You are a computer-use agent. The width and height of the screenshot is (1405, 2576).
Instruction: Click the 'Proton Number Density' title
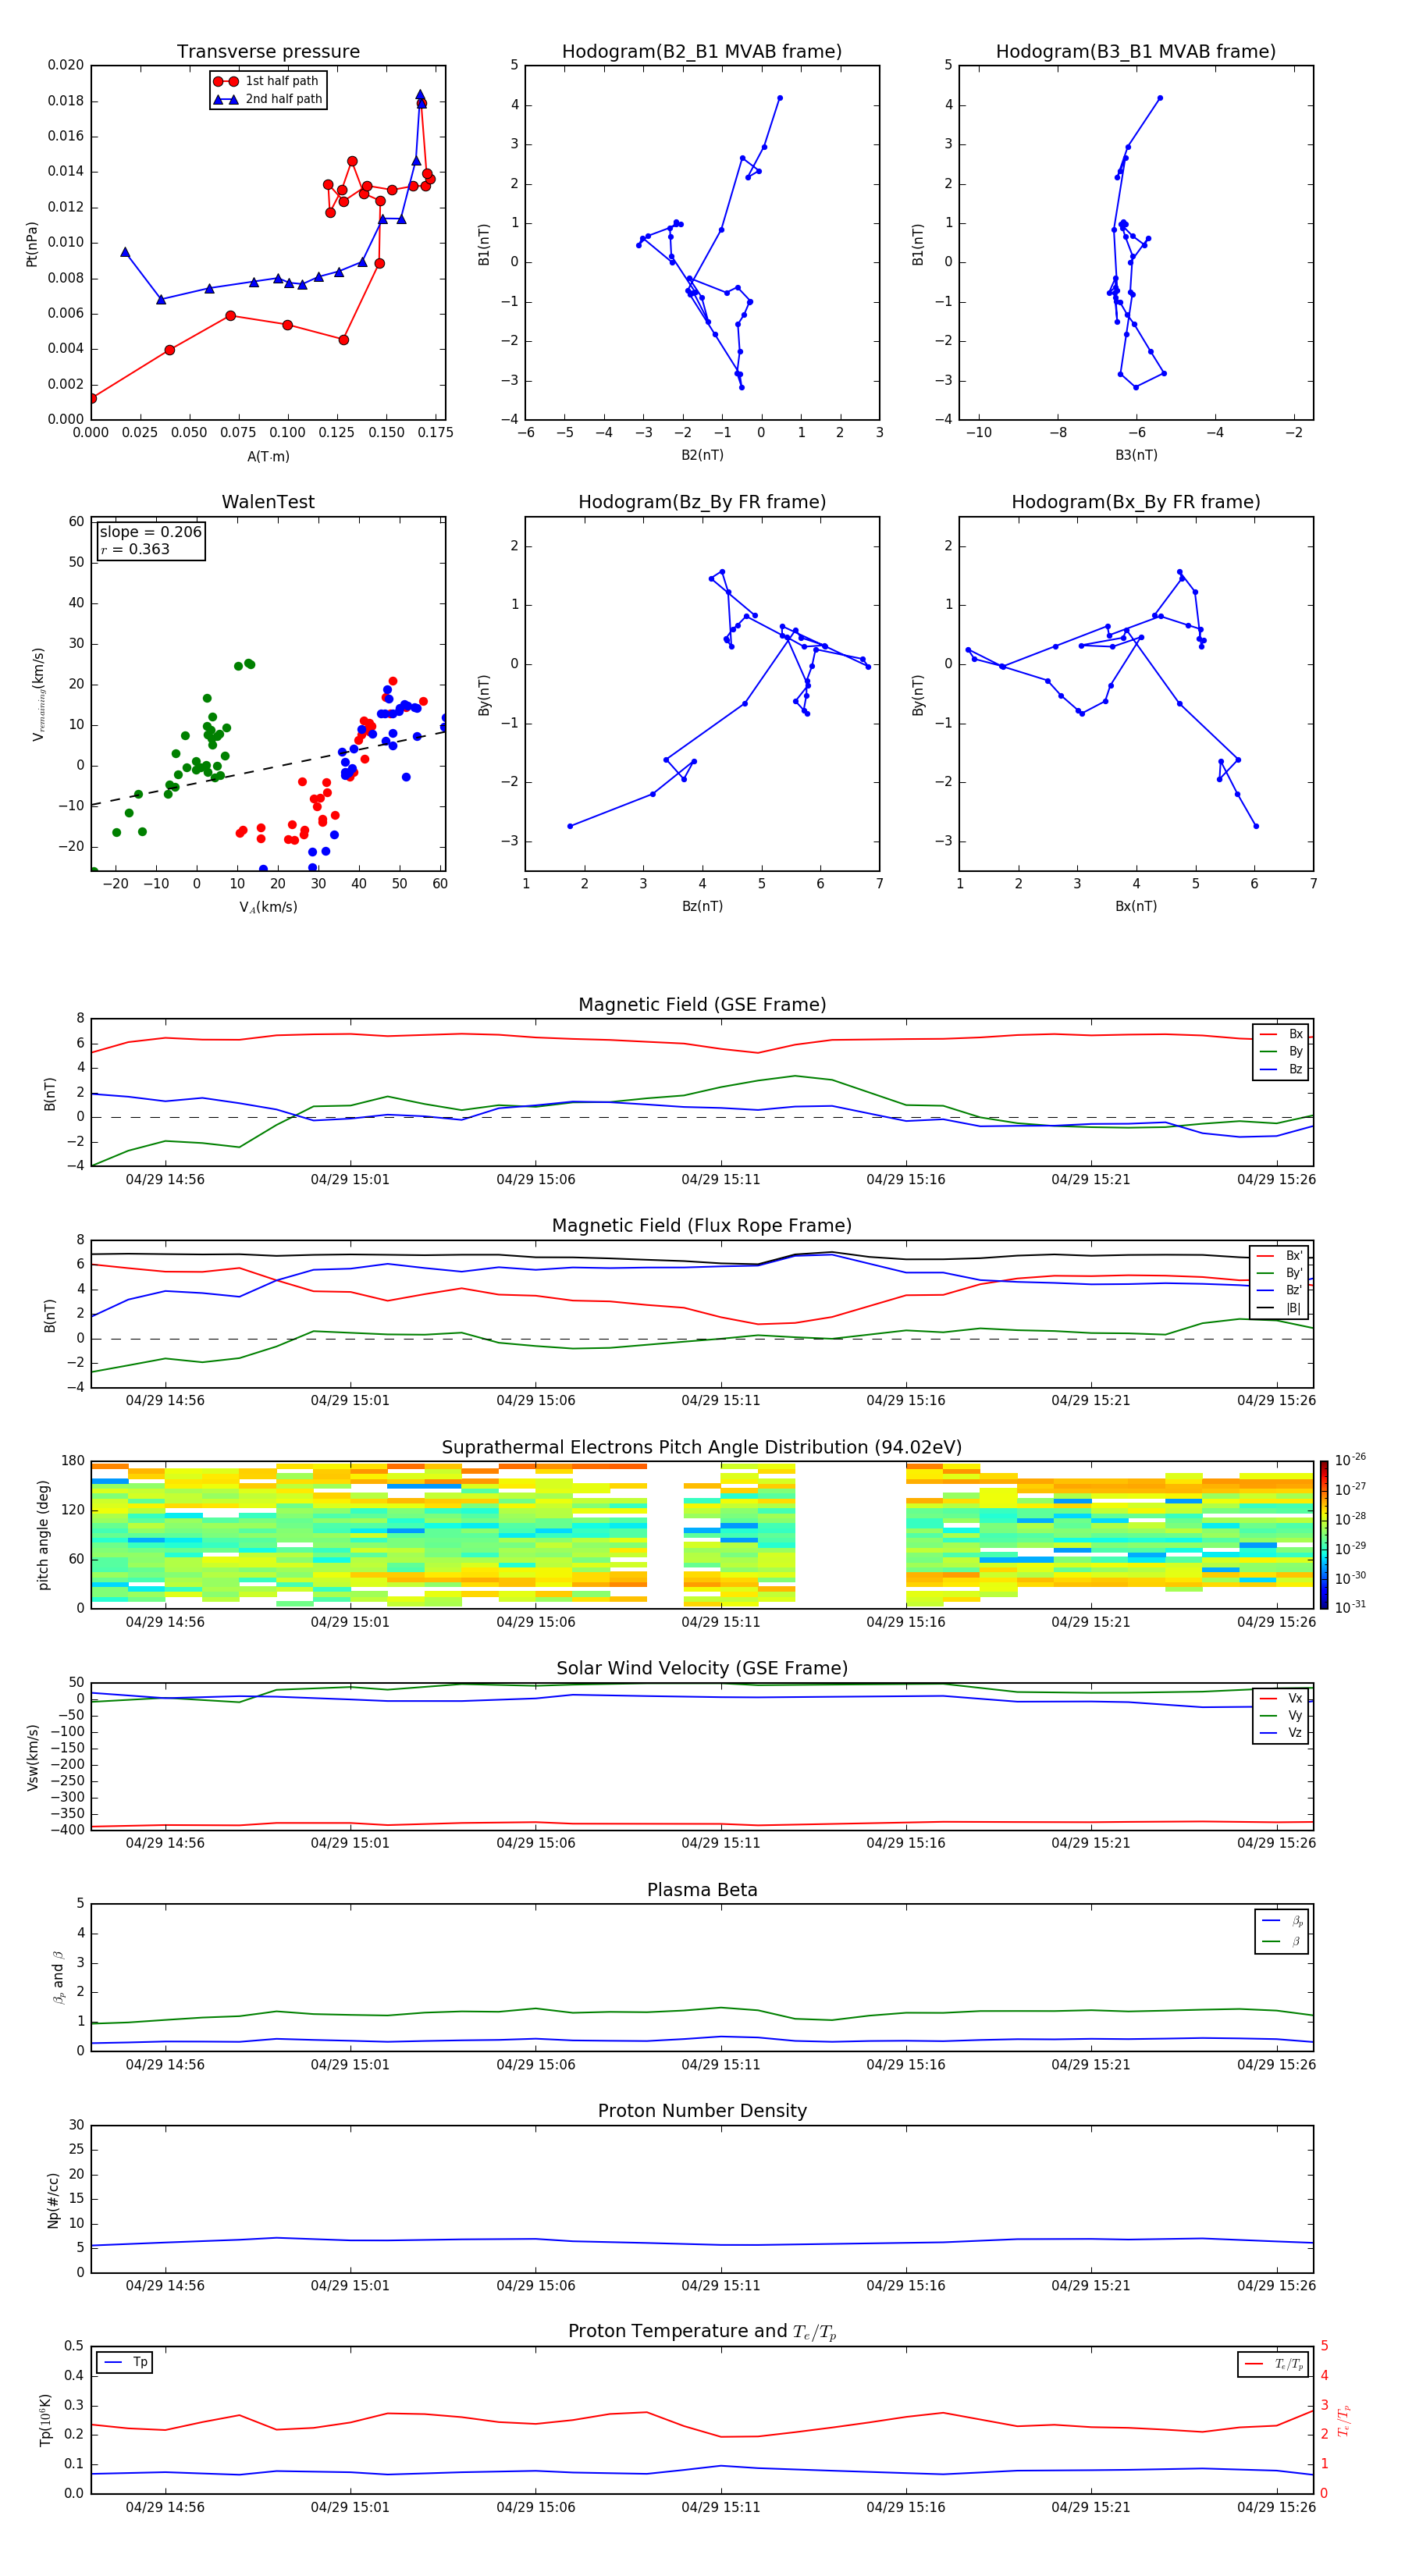(x=702, y=2111)
